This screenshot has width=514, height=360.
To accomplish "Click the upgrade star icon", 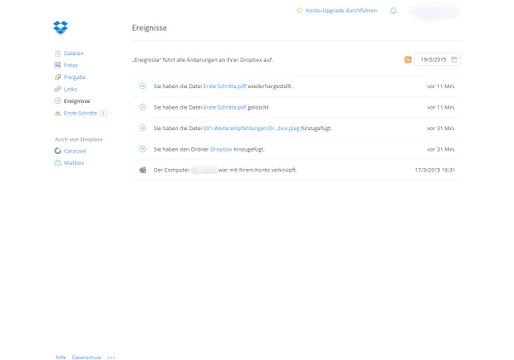I will pos(299,10).
